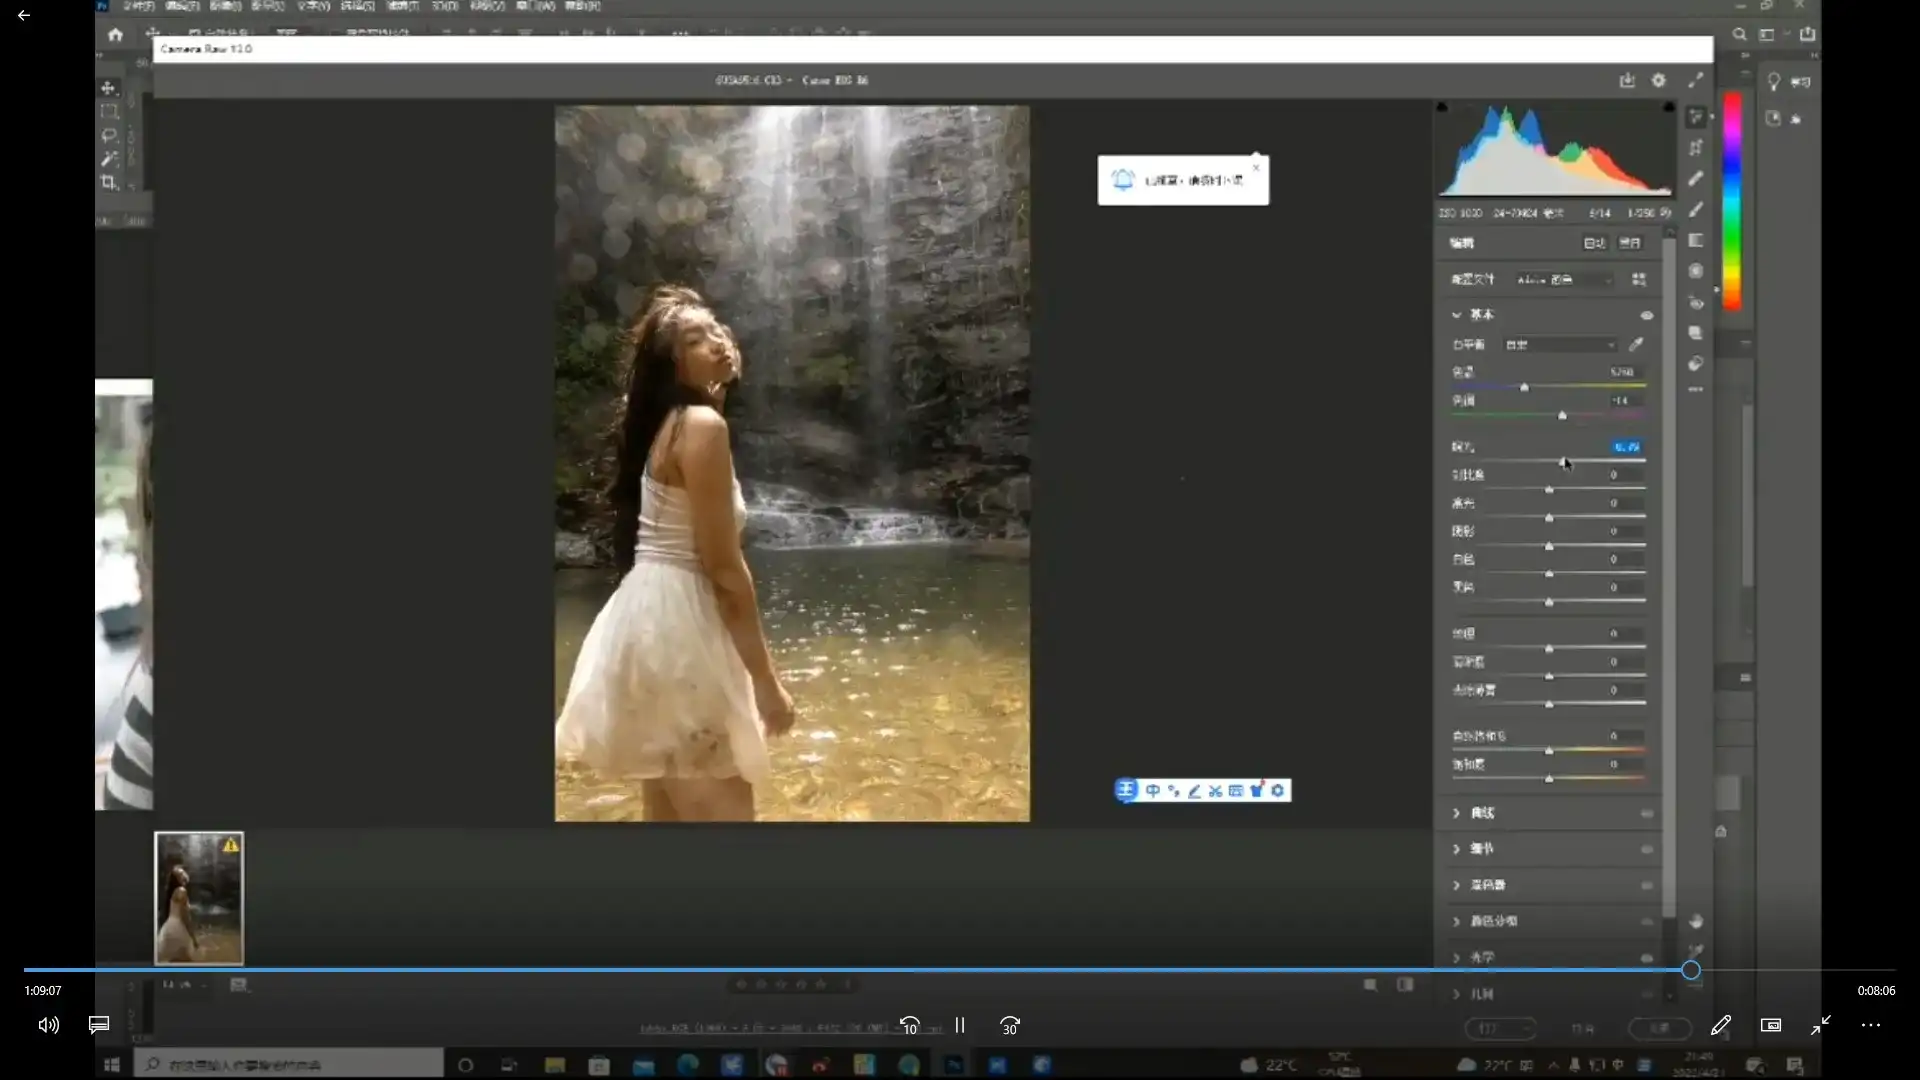1920x1080 pixels.
Task: Click the Auto adjustment button
Action: coord(1594,243)
